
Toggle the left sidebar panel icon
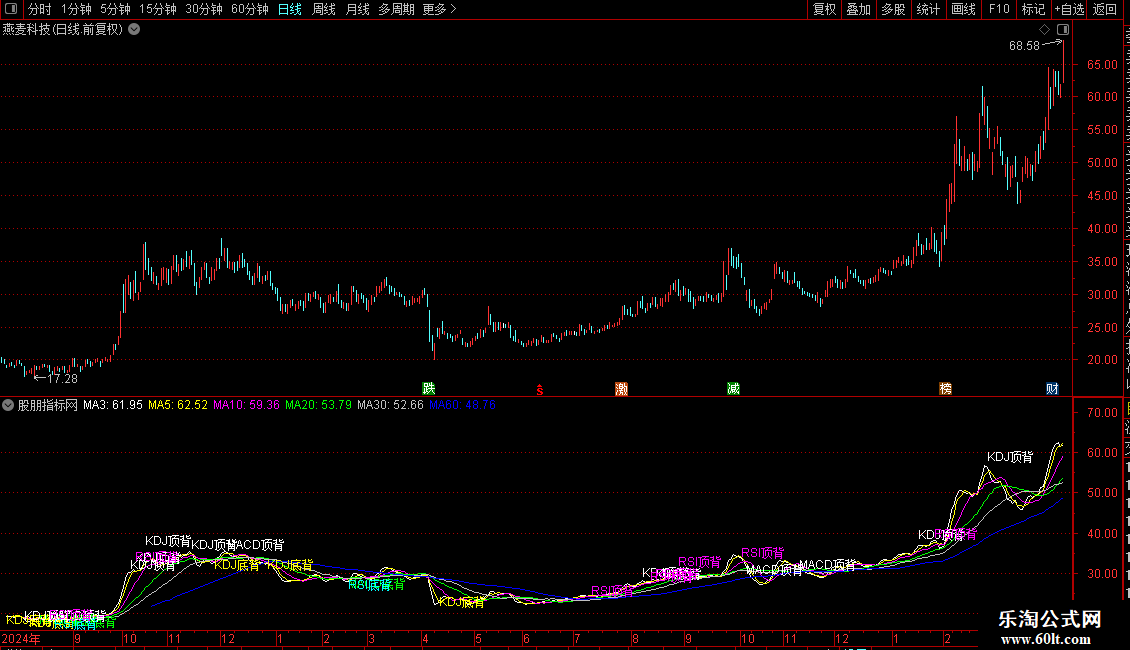[11, 9]
